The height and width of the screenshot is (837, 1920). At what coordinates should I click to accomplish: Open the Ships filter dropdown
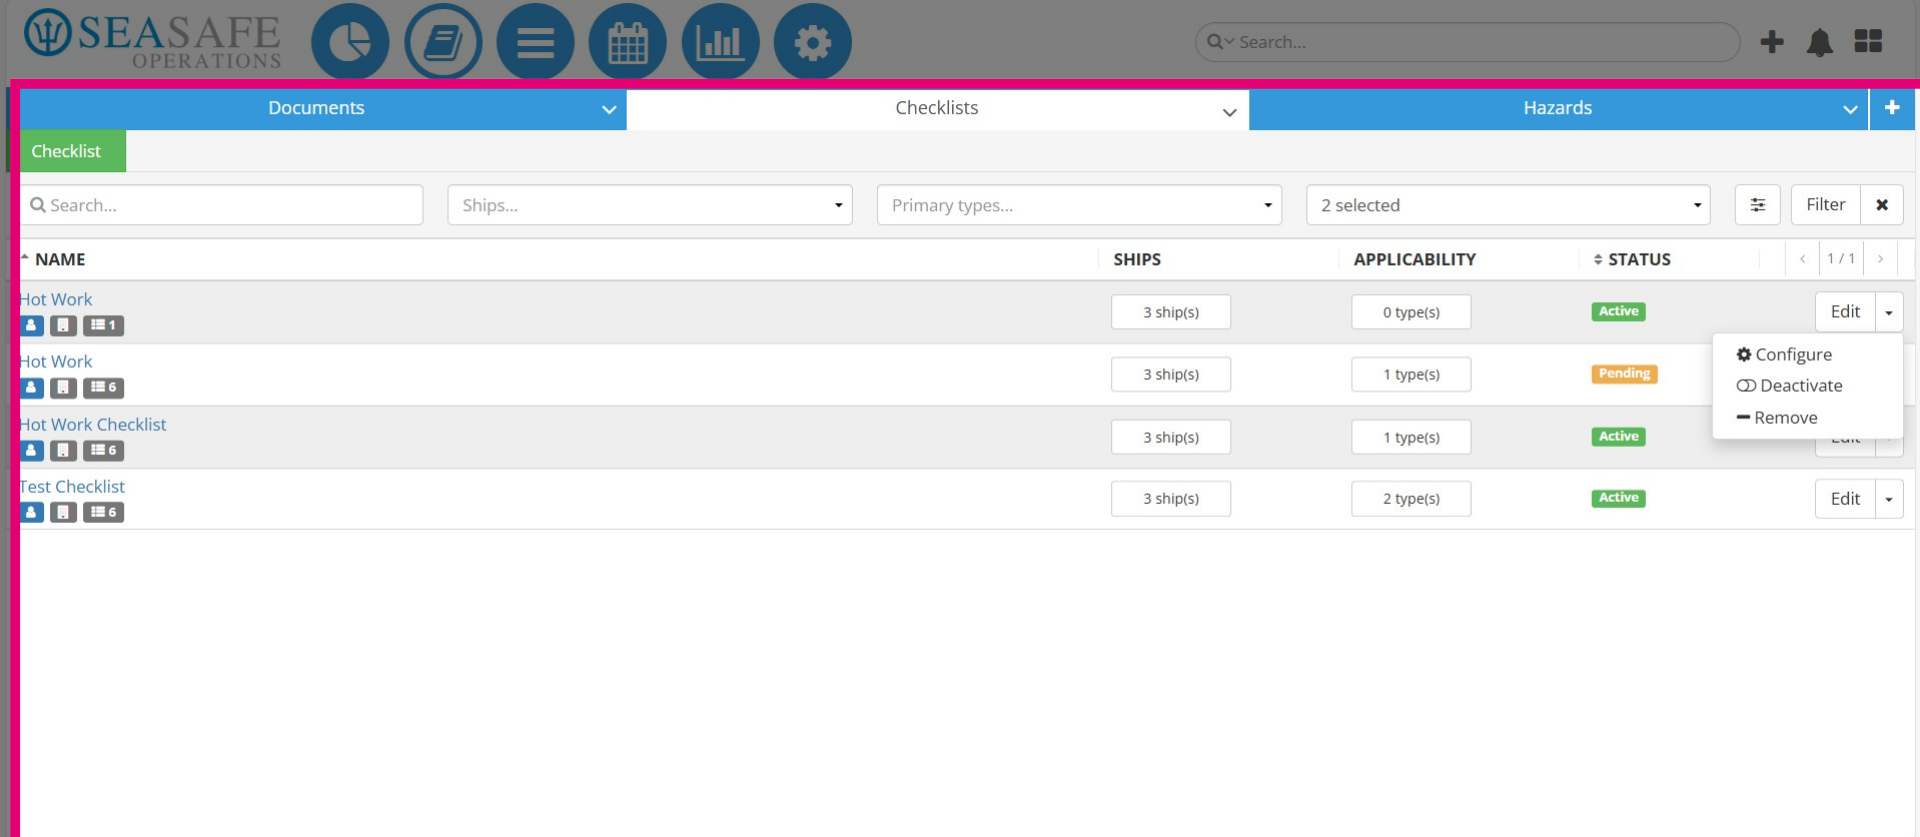pos(650,205)
